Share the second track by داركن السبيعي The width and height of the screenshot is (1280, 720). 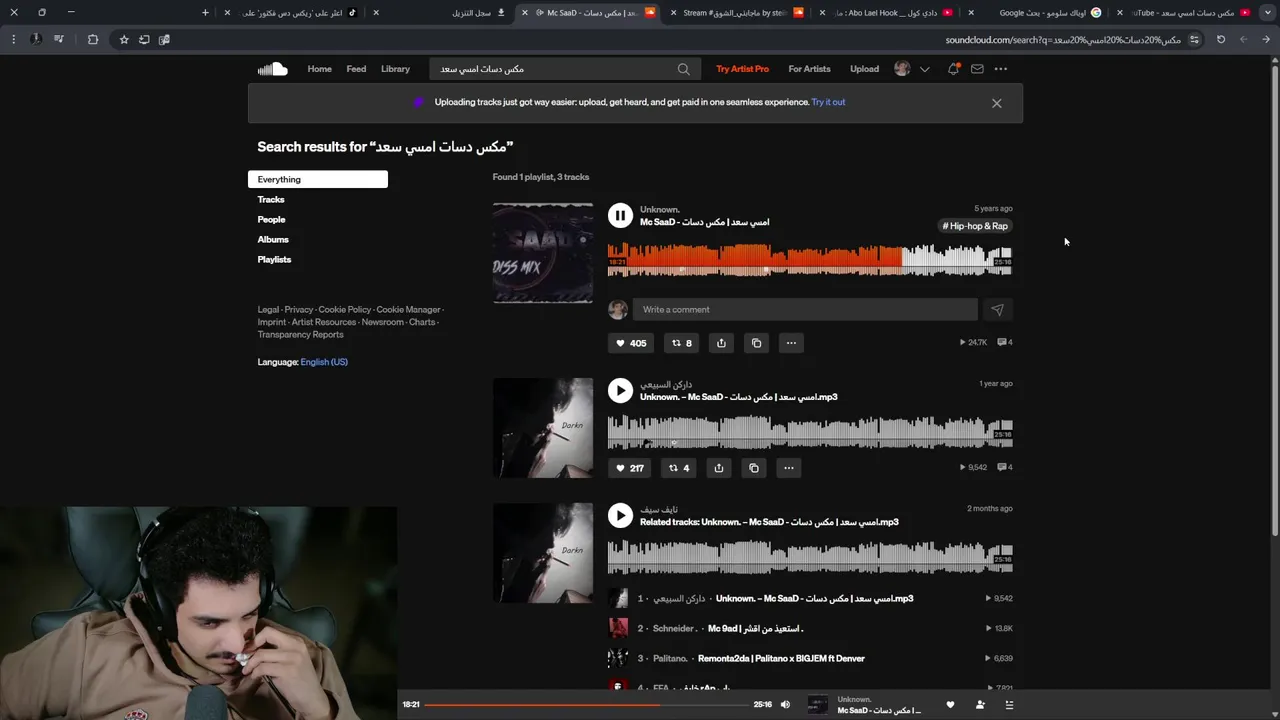pyautogui.click(x=718, y=468)
